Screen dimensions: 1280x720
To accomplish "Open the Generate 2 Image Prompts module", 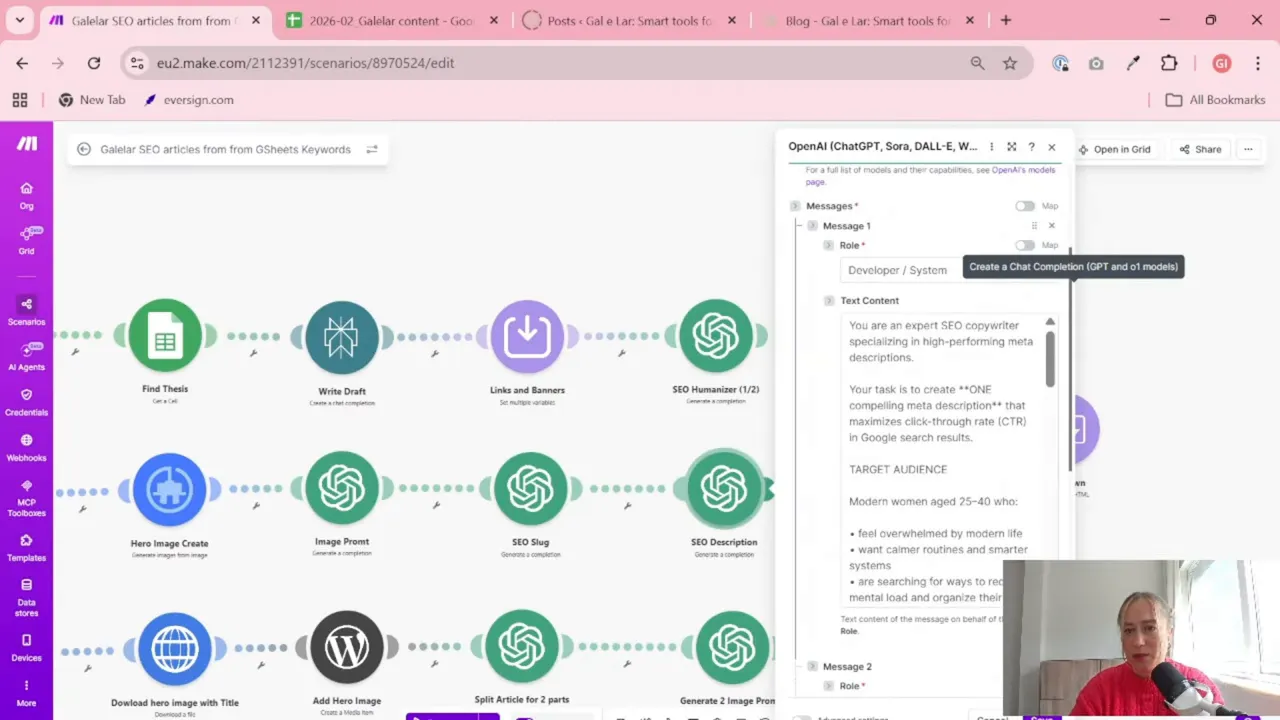I will coord(732,648).
